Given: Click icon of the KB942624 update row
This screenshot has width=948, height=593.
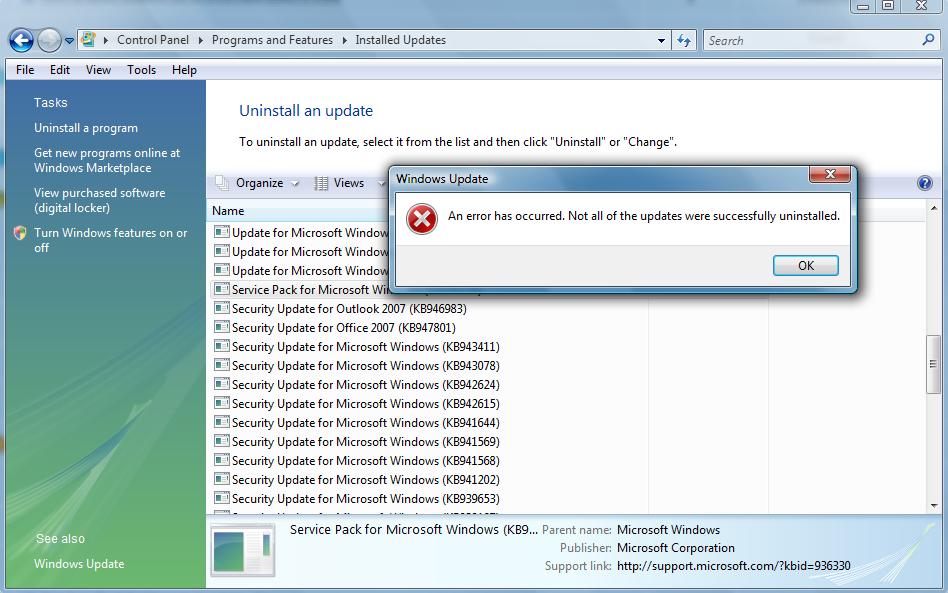Looking at the screenshot, I should (222, 384).
